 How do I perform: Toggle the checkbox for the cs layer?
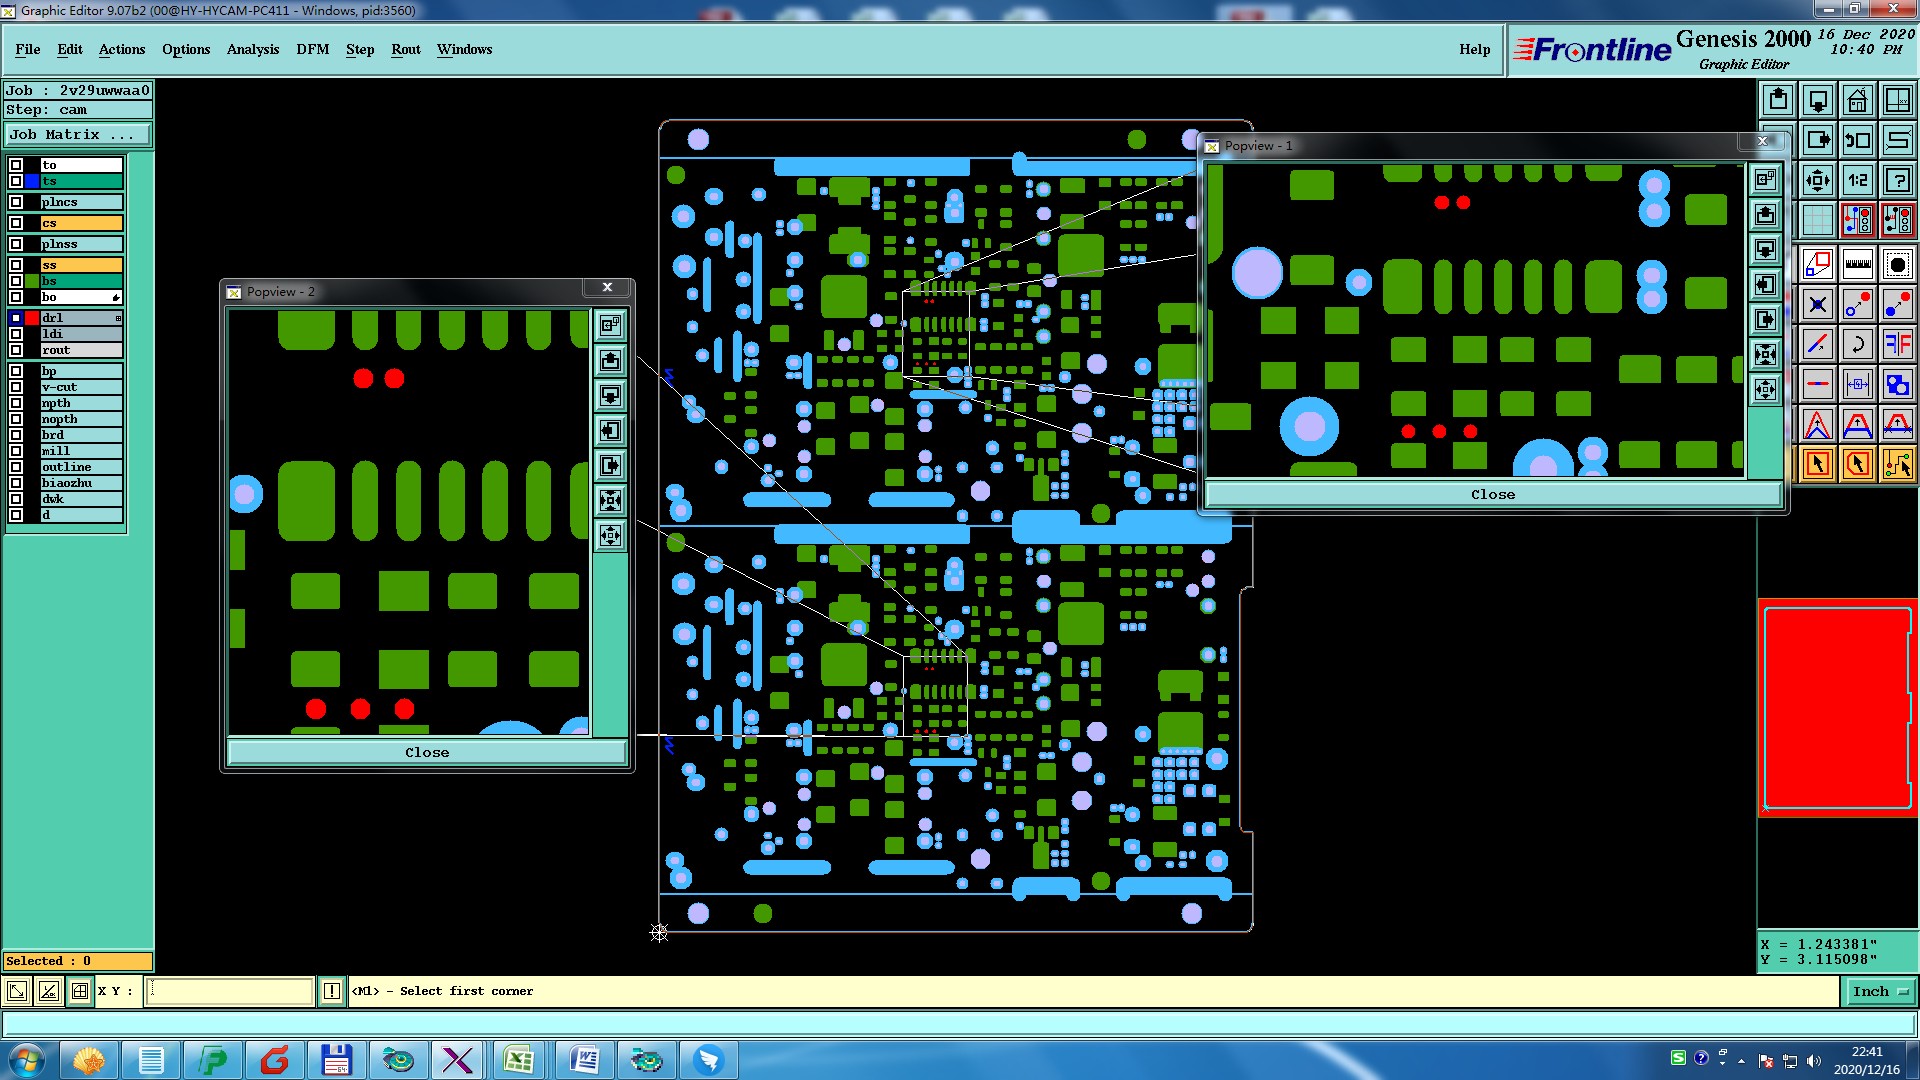(16, 223)
